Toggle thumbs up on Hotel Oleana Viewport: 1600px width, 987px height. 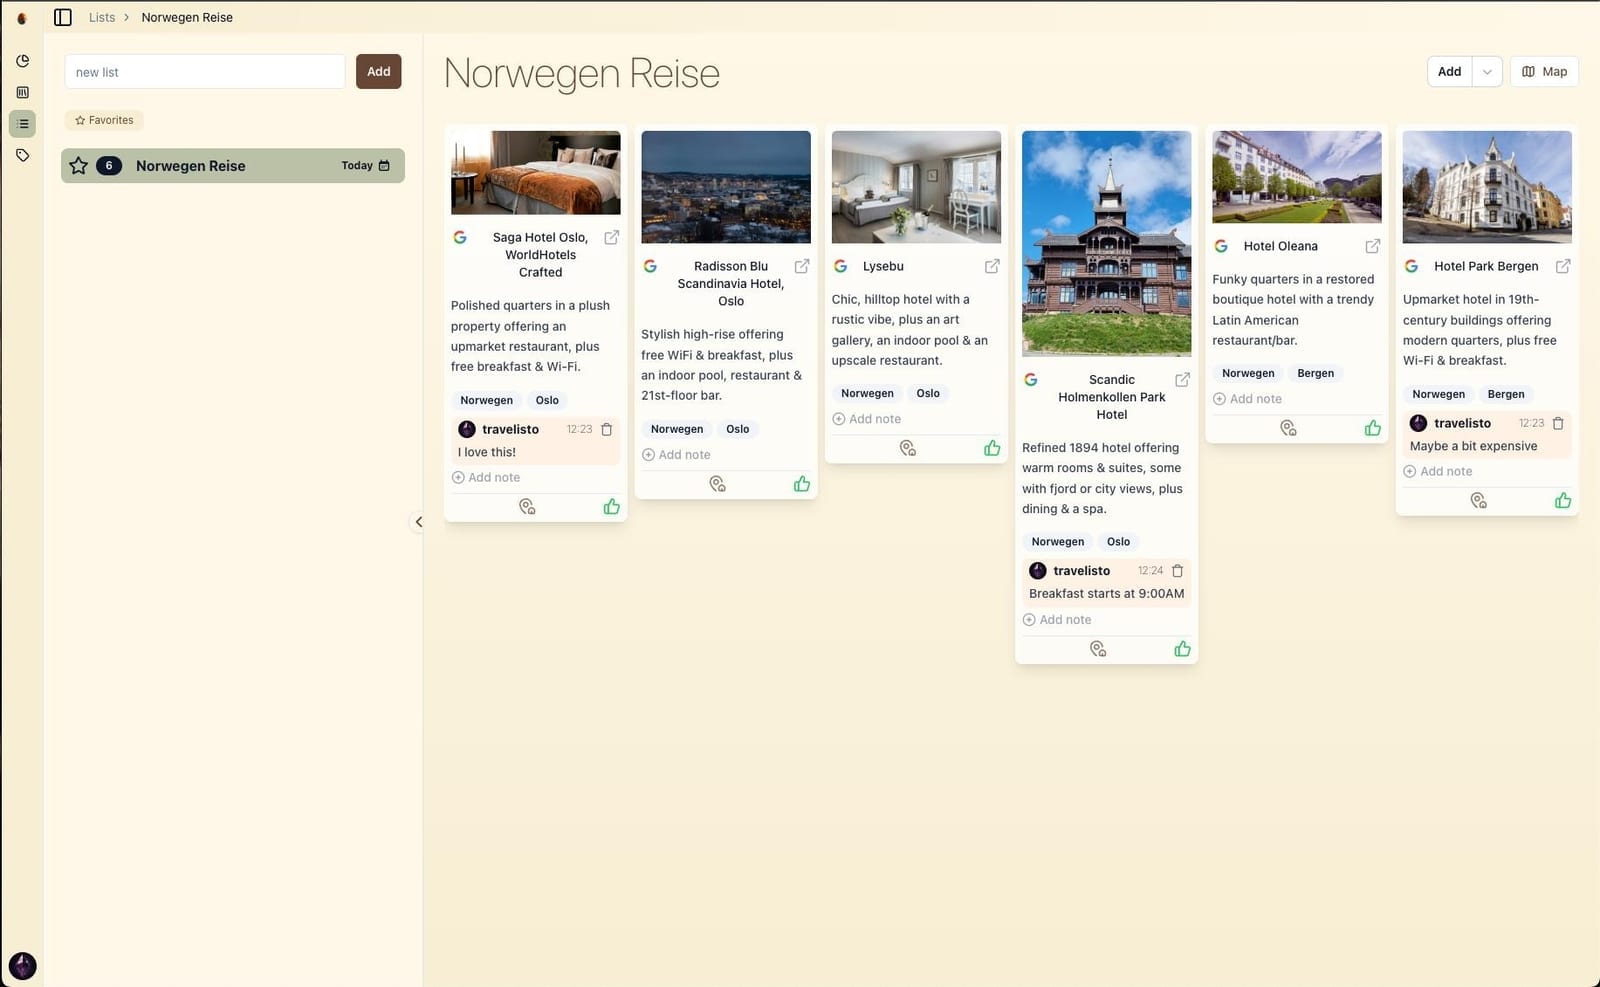tap(1373, 428)
